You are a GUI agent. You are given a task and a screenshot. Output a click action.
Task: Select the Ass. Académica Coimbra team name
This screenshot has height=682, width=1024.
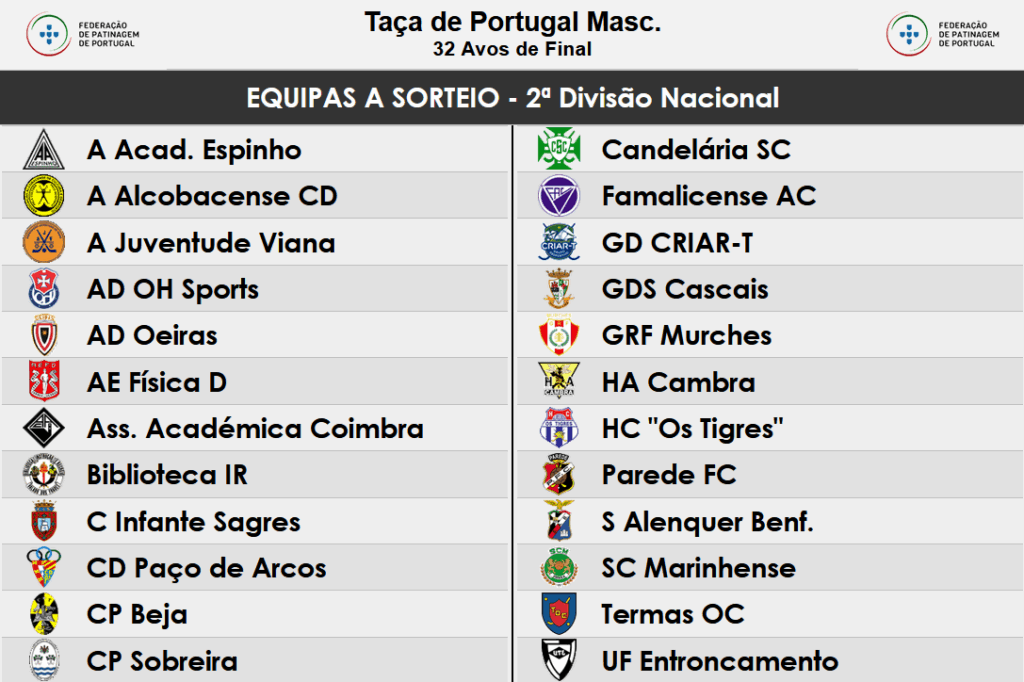coord(255,429)
